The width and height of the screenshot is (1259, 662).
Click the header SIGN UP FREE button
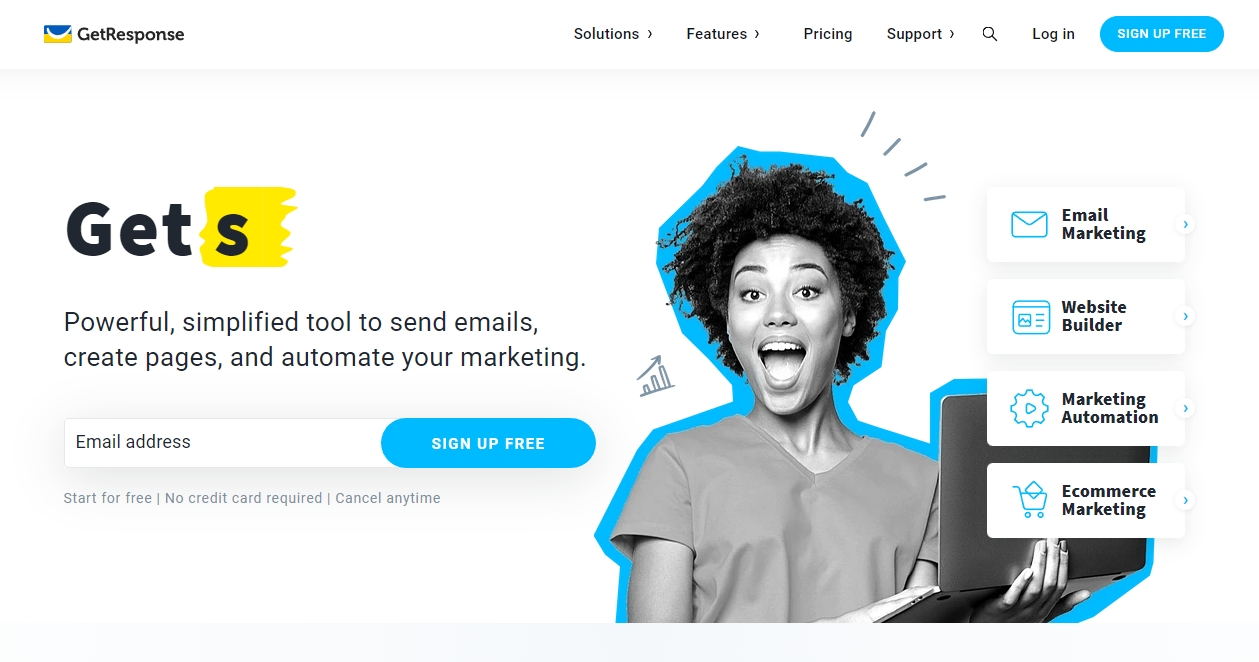coord(1162,34)
